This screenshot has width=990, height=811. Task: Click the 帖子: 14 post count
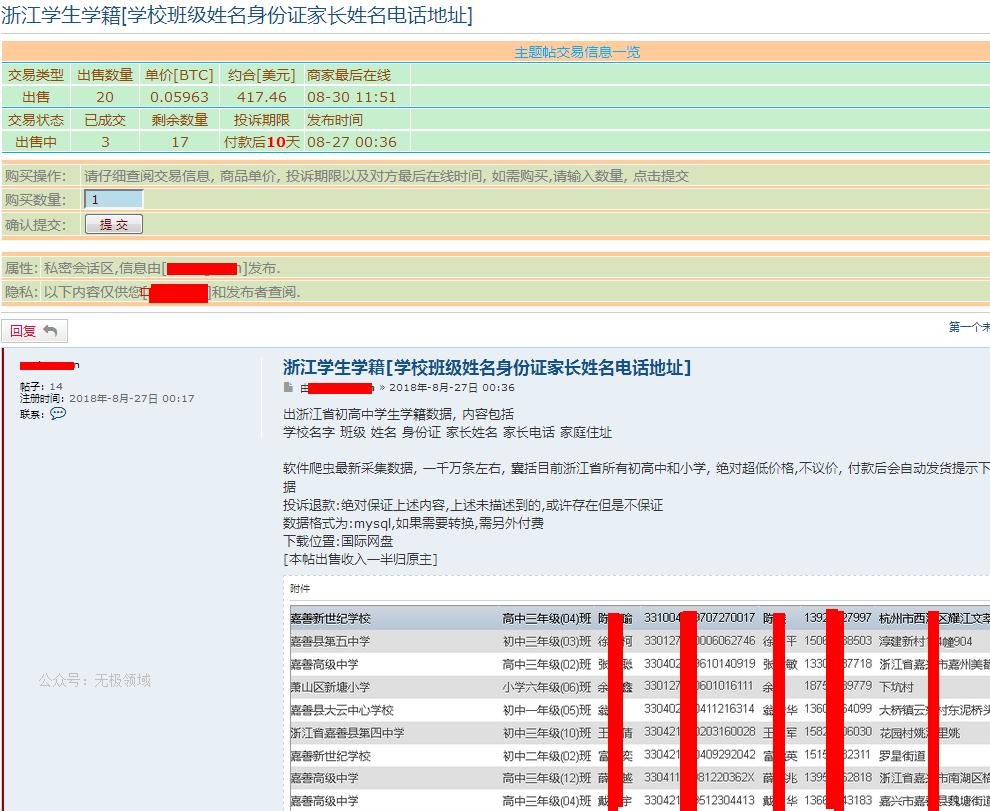click(41, 386)
